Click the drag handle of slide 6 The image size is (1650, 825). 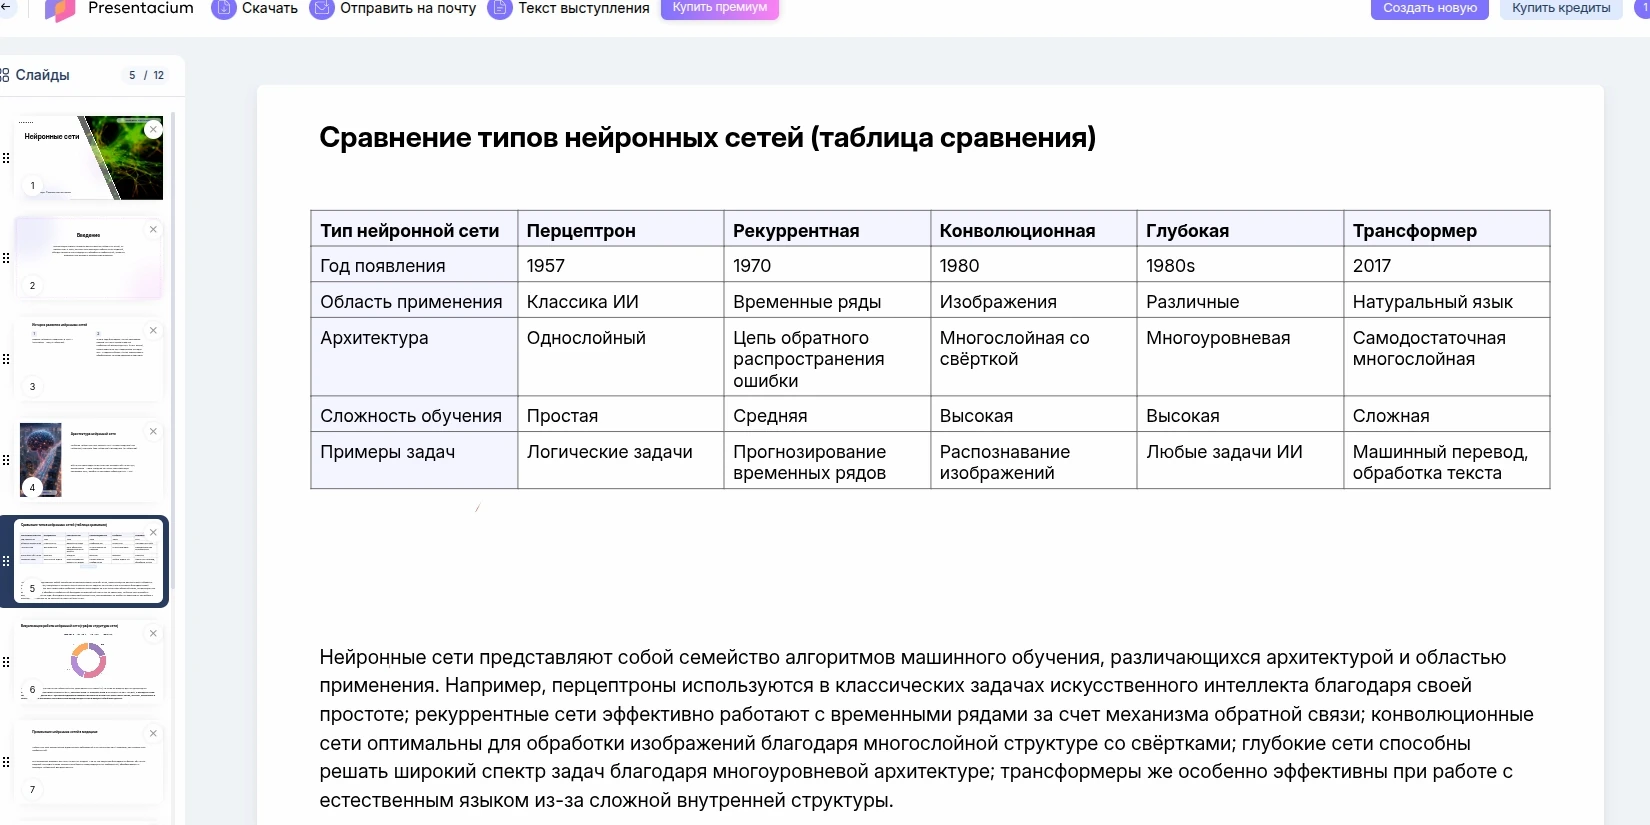point(6,662)
